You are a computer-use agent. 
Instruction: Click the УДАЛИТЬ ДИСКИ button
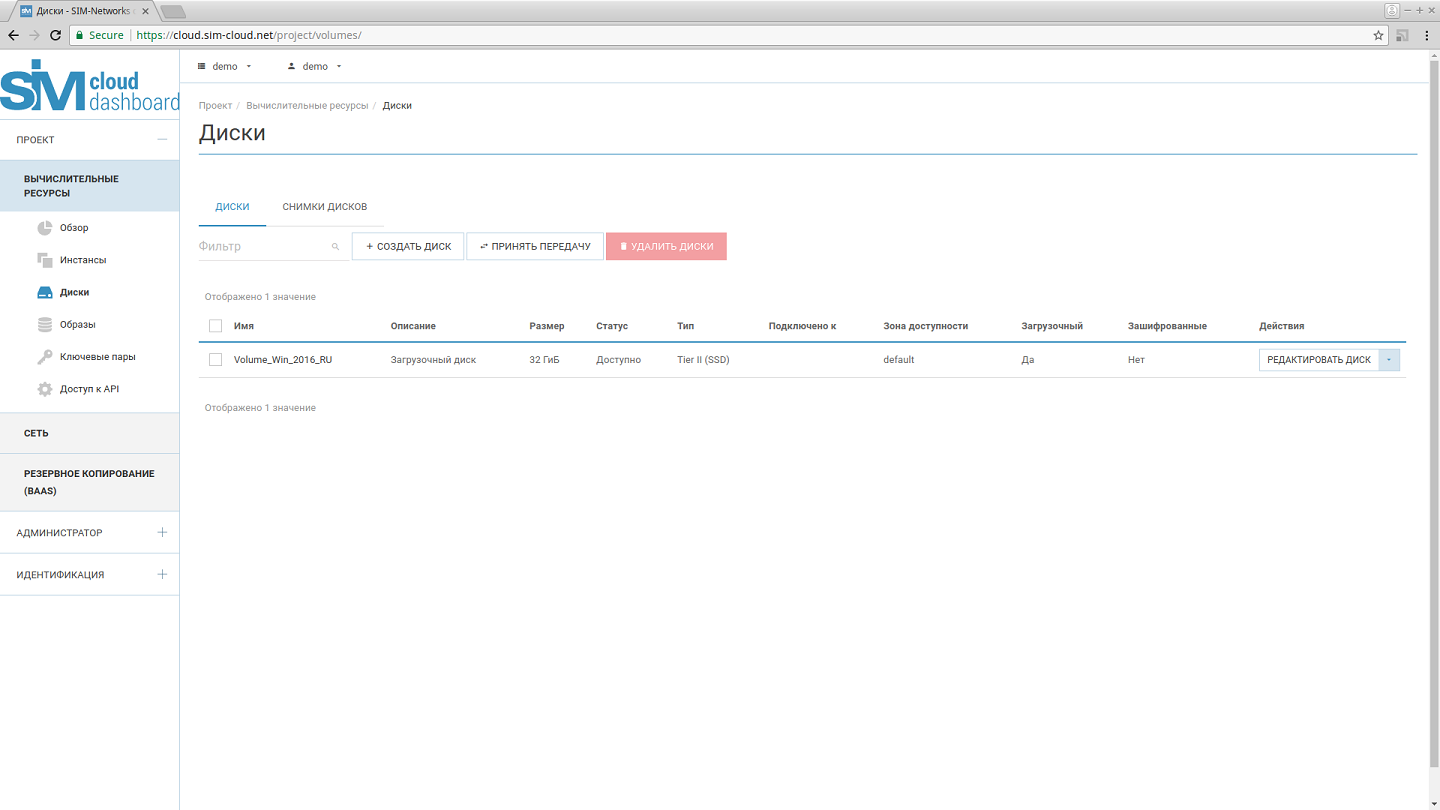click(666, 246)
